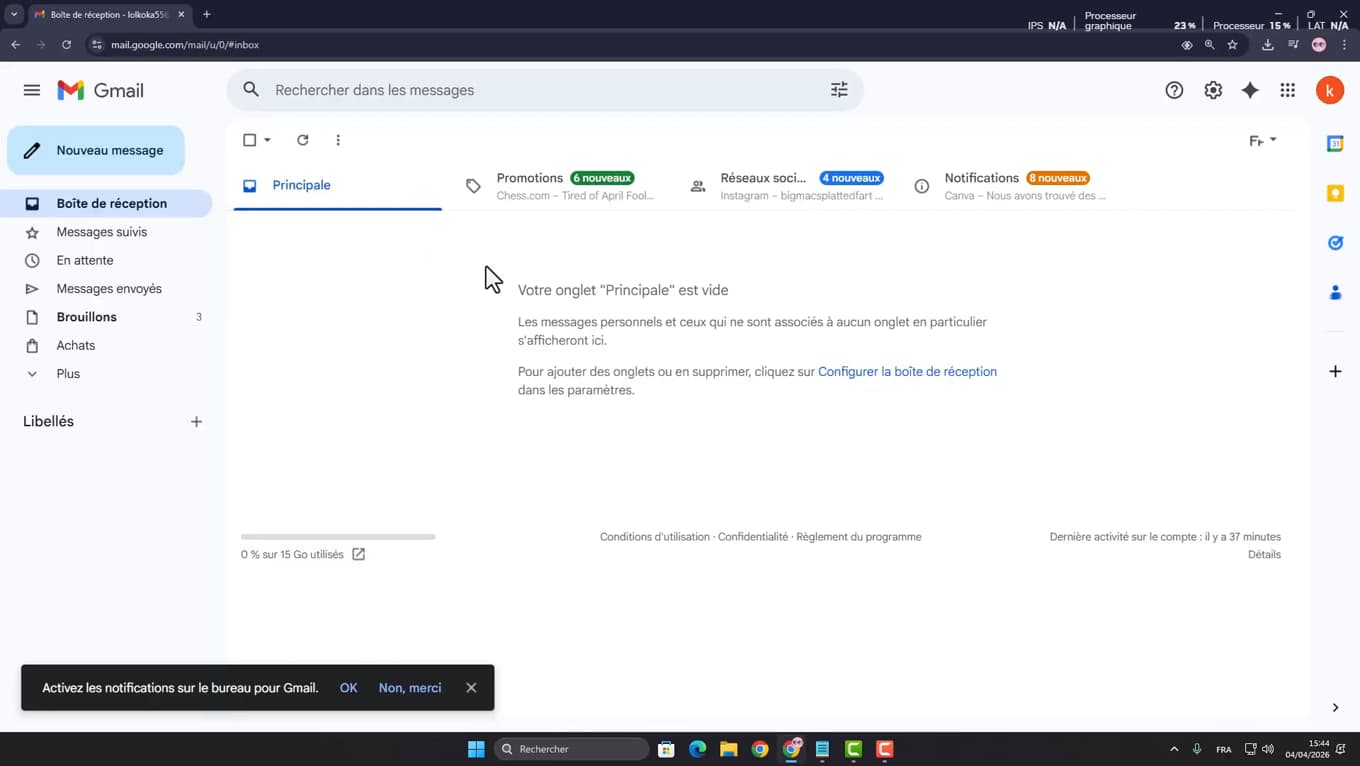Viewport: 1360px width, 766px height.
Task: Open the Google apps grid
Action: (x=1288, y=90)
